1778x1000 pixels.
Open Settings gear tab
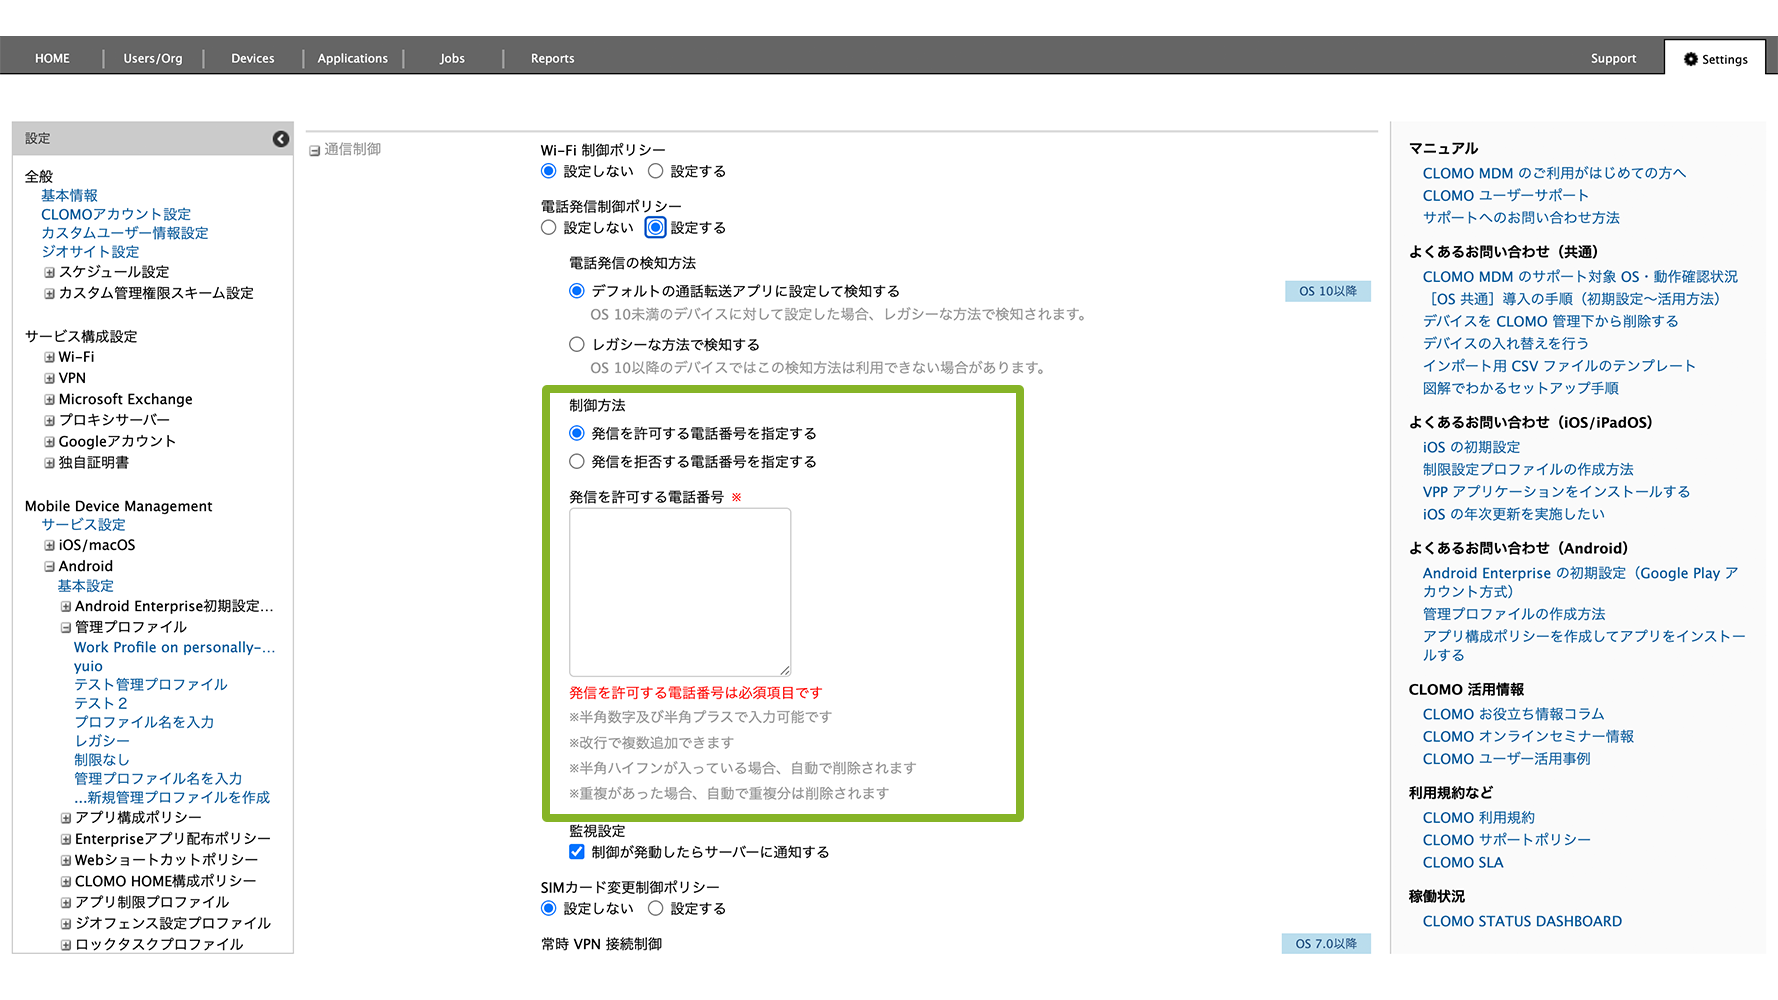tap(1715, 59)
